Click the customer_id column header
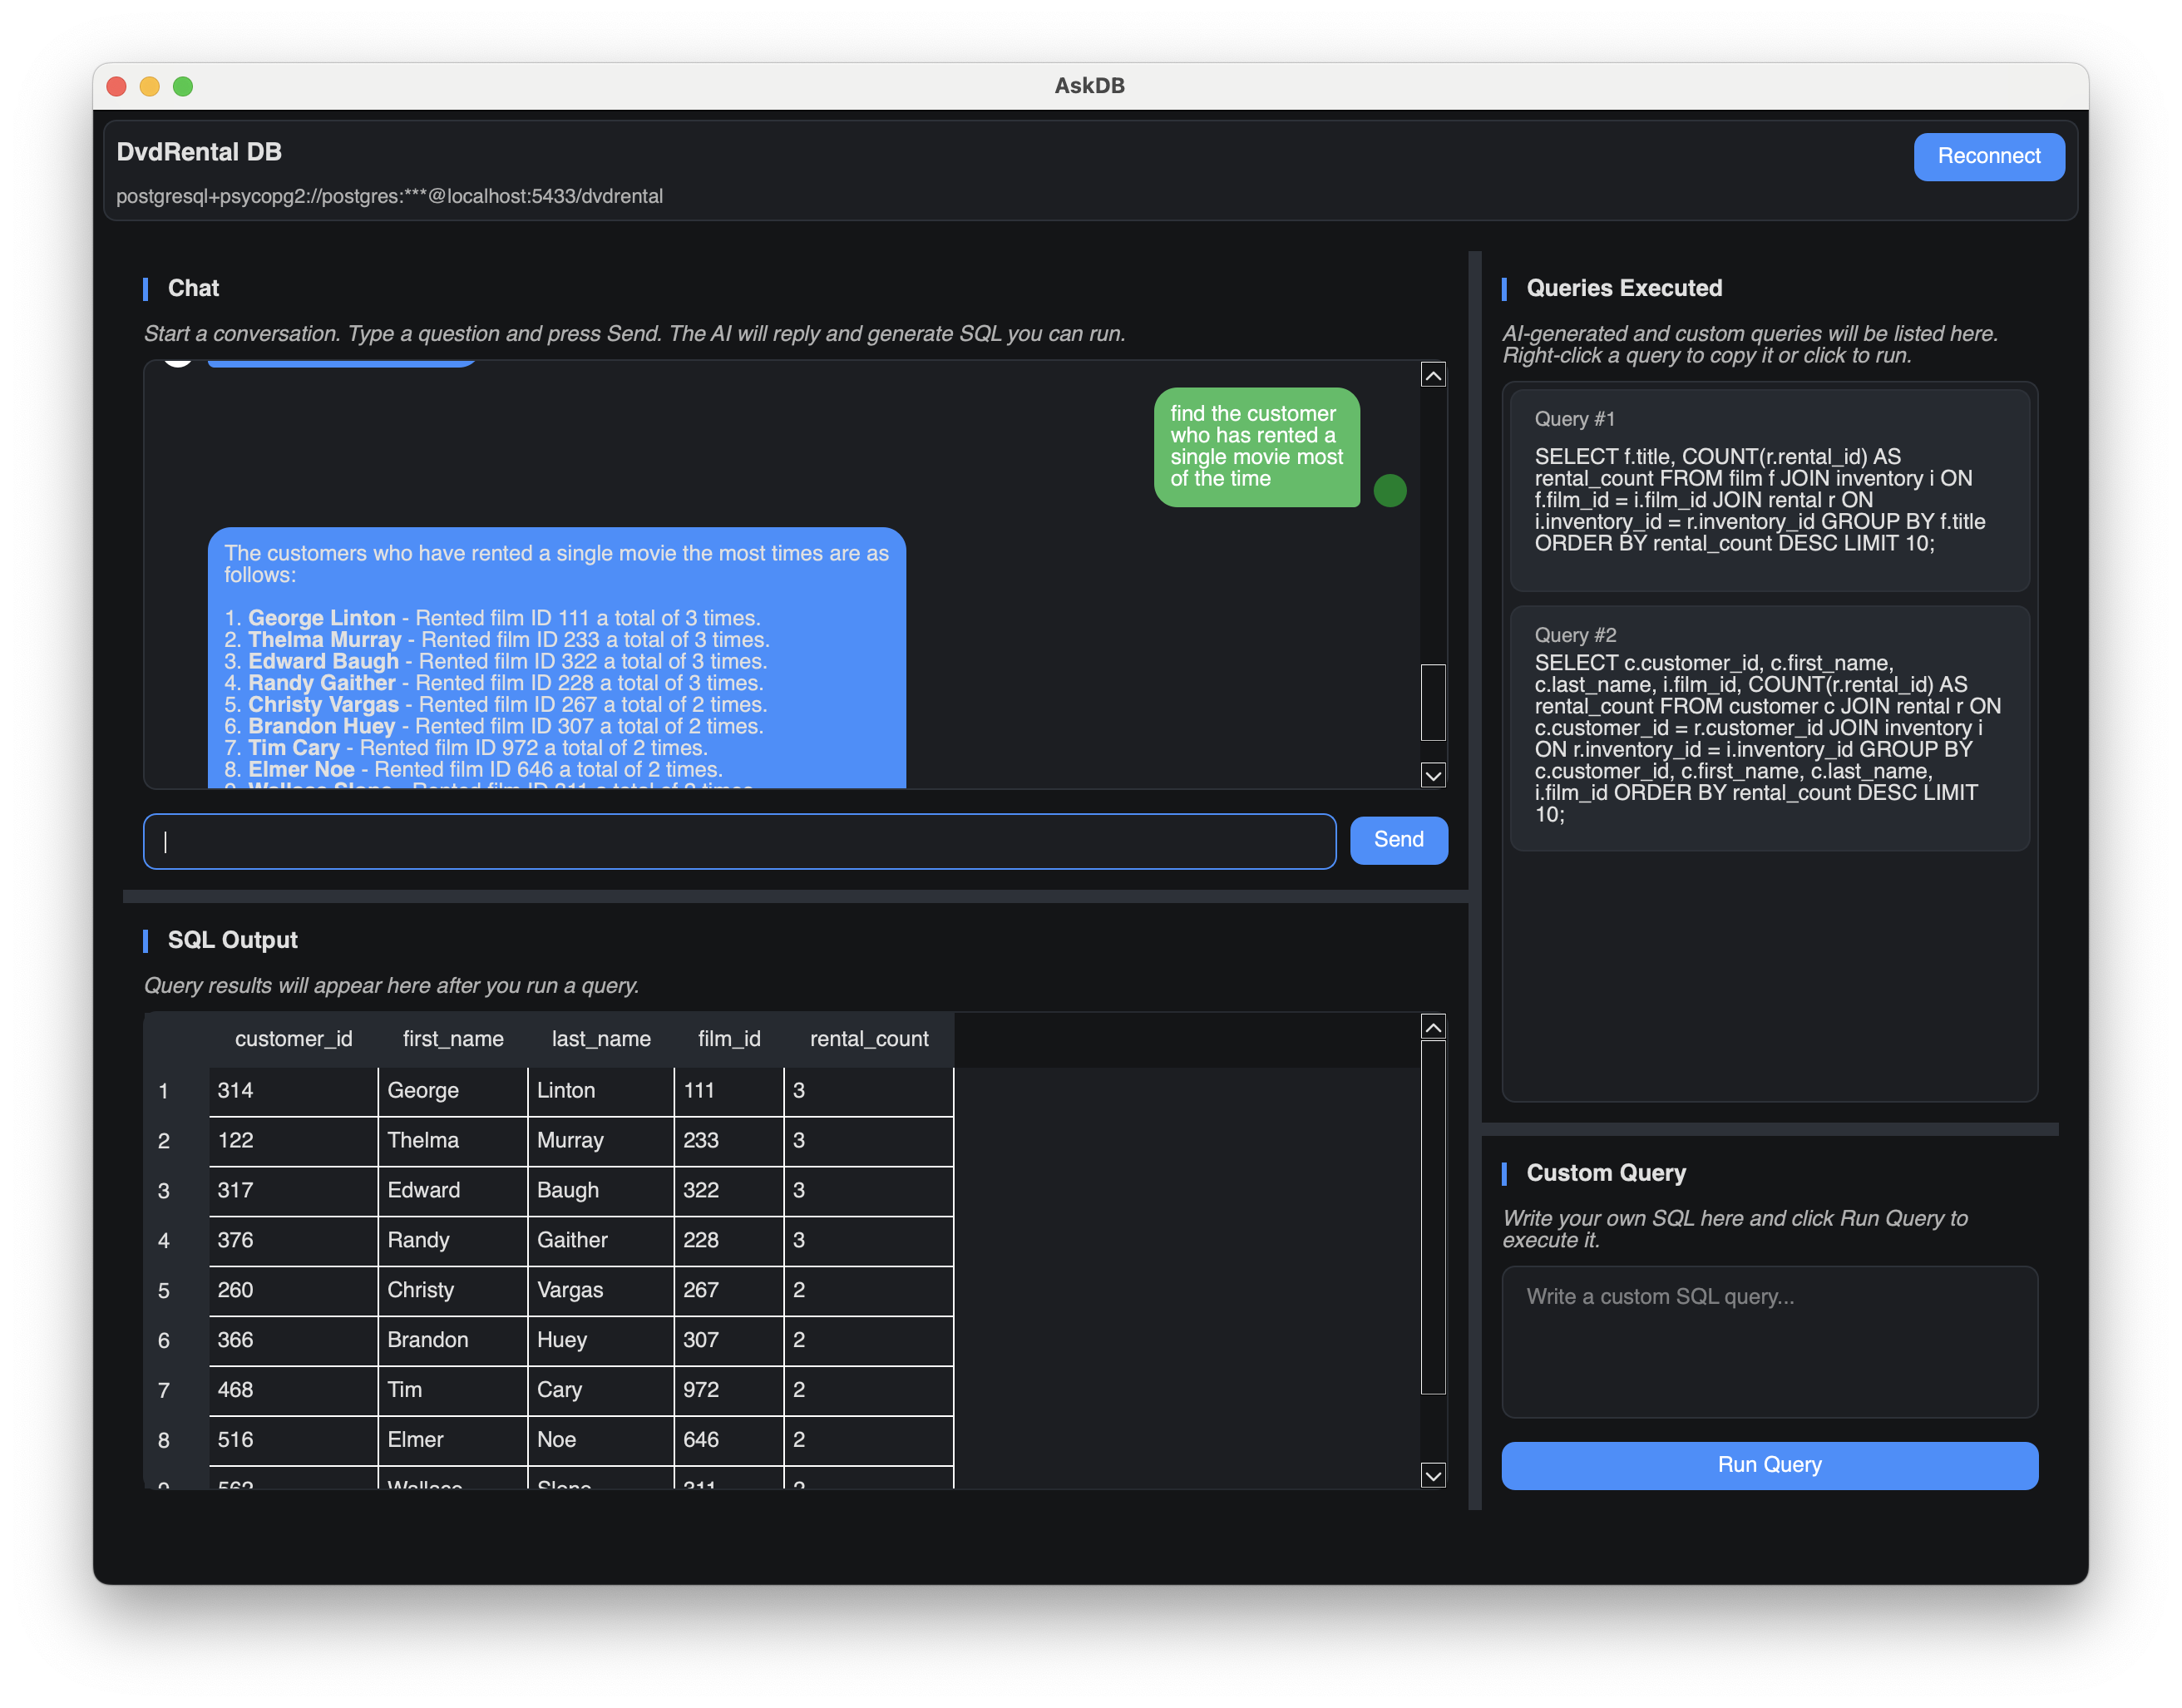2182x1708 pixels. click(x=293, y=1039)
